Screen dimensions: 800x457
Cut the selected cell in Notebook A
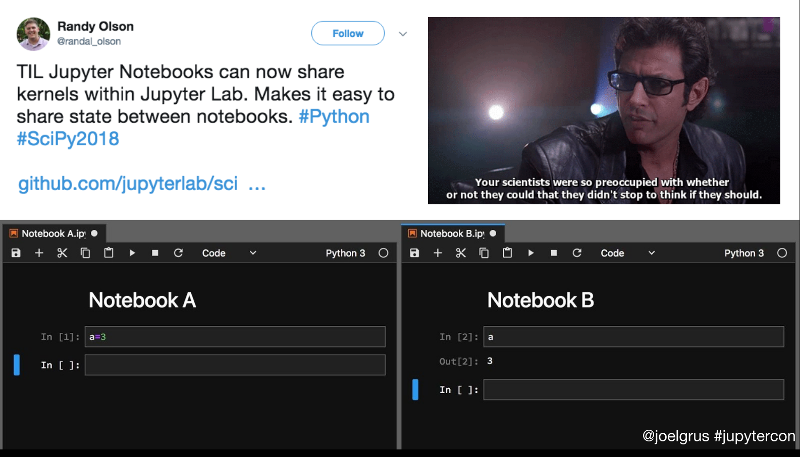click(x=62, y=253)
